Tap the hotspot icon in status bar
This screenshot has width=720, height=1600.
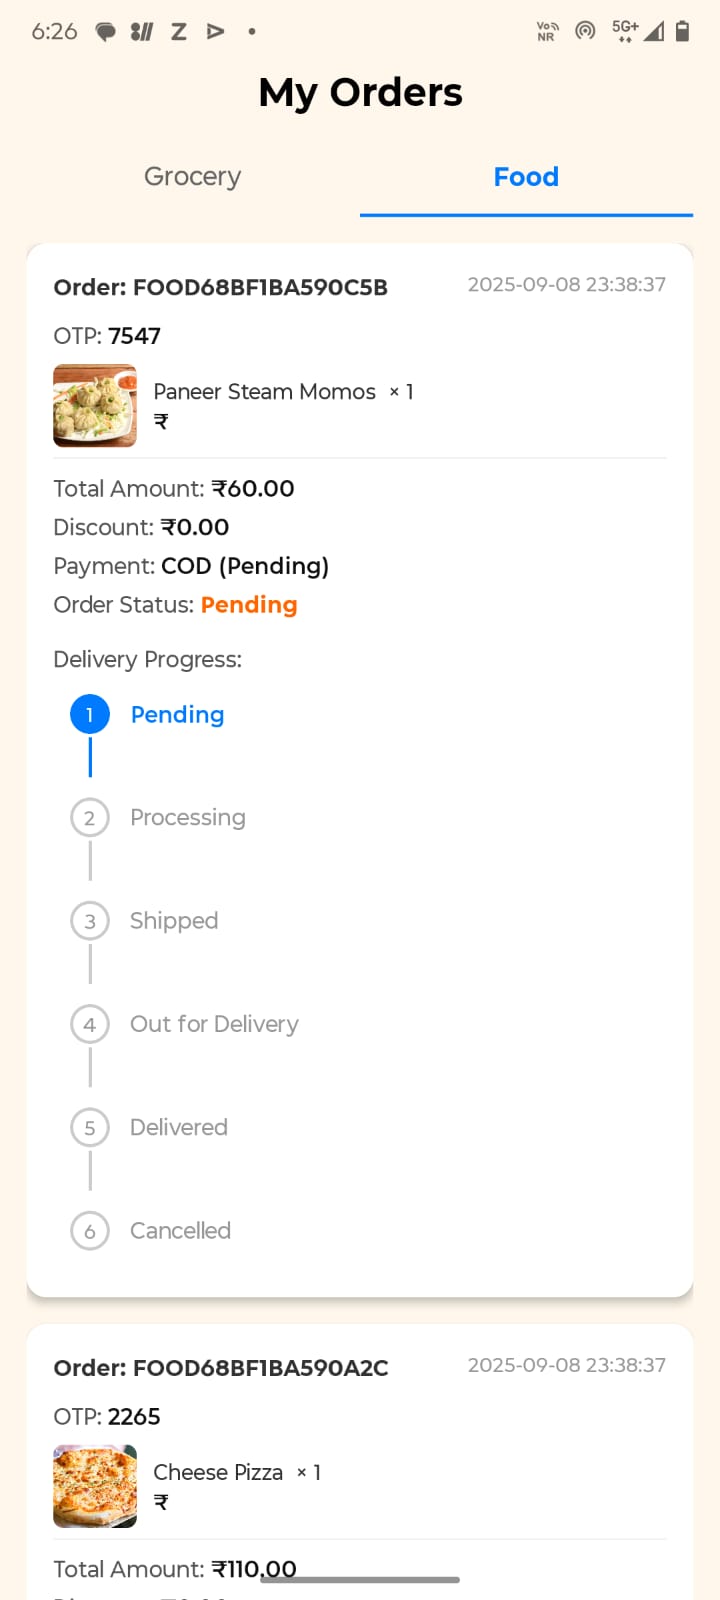tap(585, 31)
